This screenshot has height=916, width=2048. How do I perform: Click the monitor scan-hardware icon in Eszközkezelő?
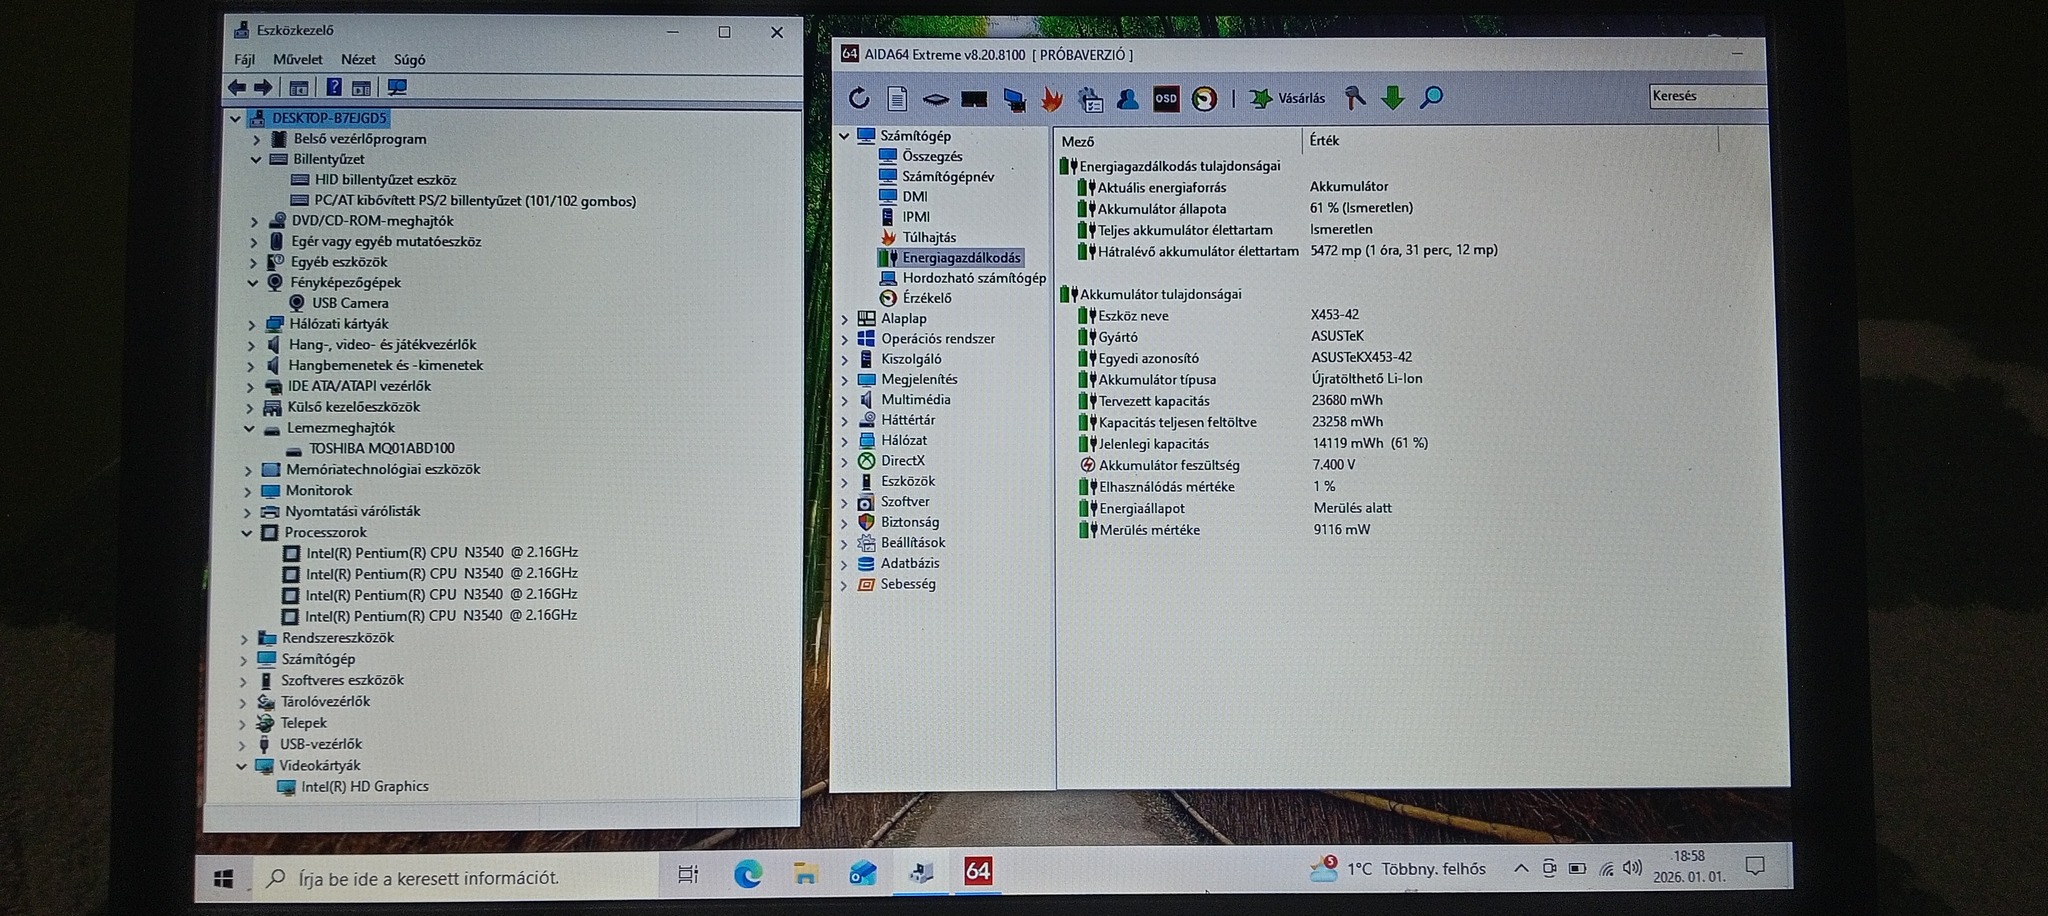point(397,88)
